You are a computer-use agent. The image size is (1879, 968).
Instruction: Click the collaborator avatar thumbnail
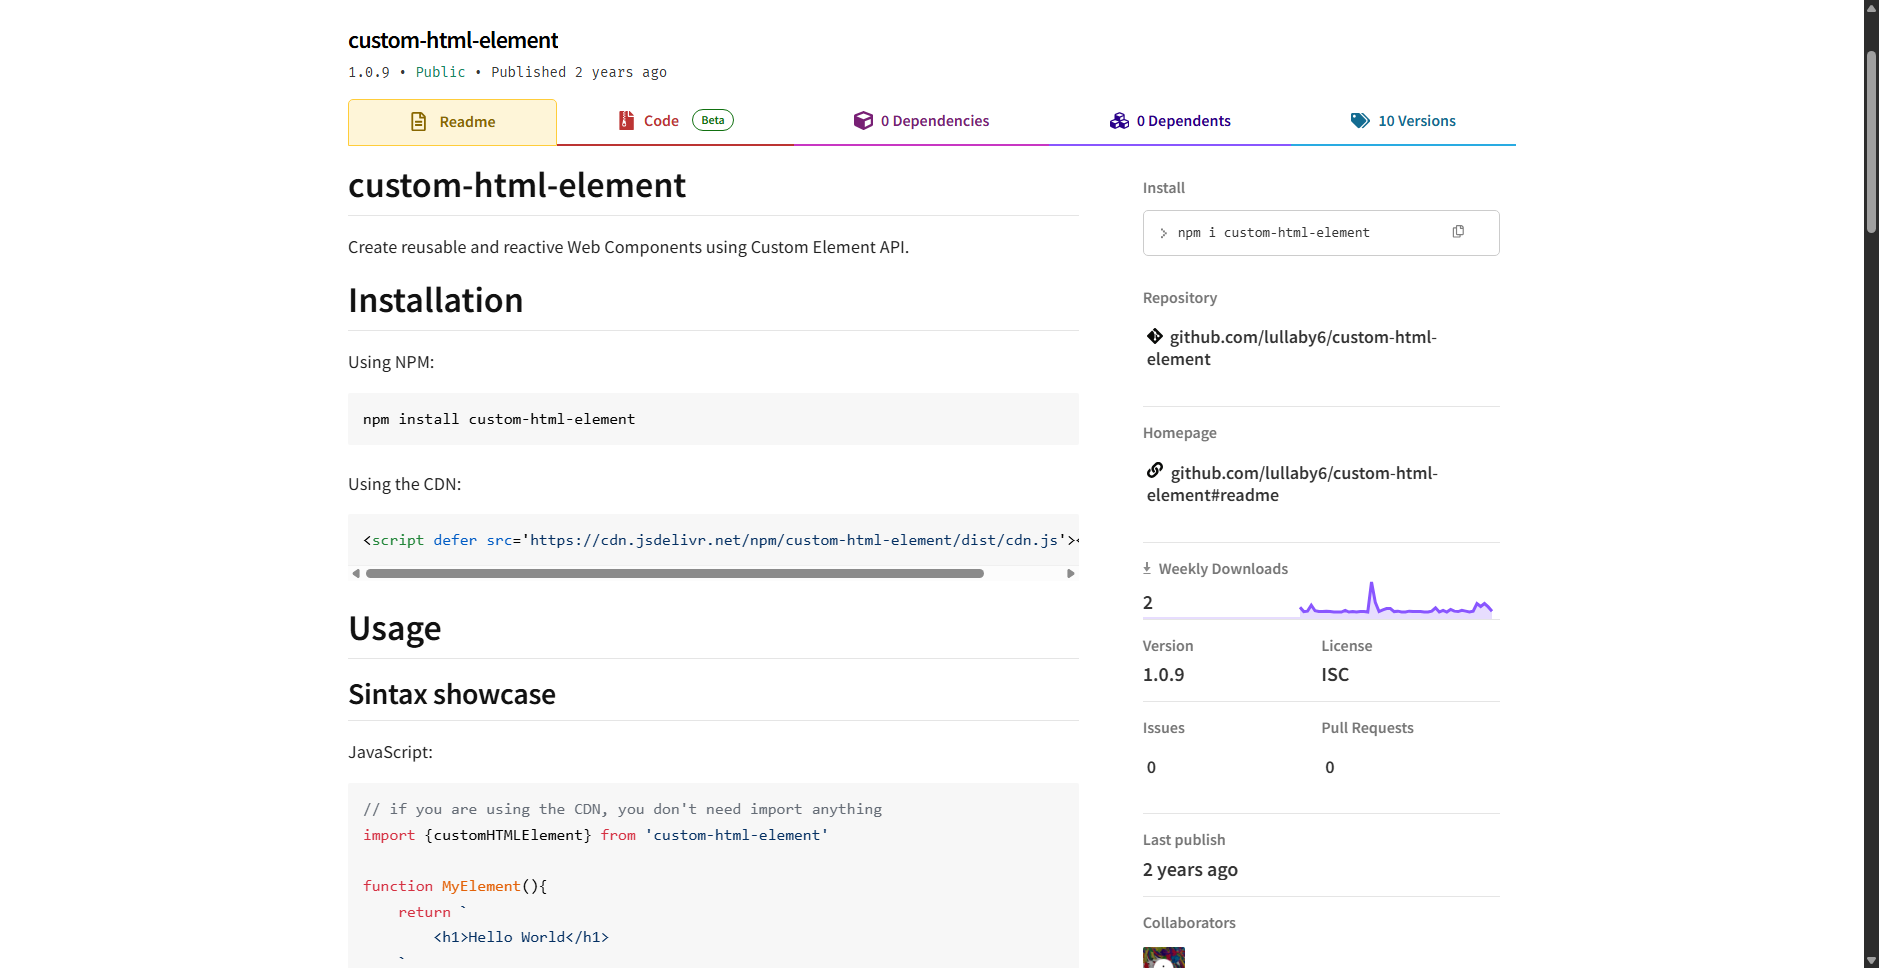coord(1164,958)
